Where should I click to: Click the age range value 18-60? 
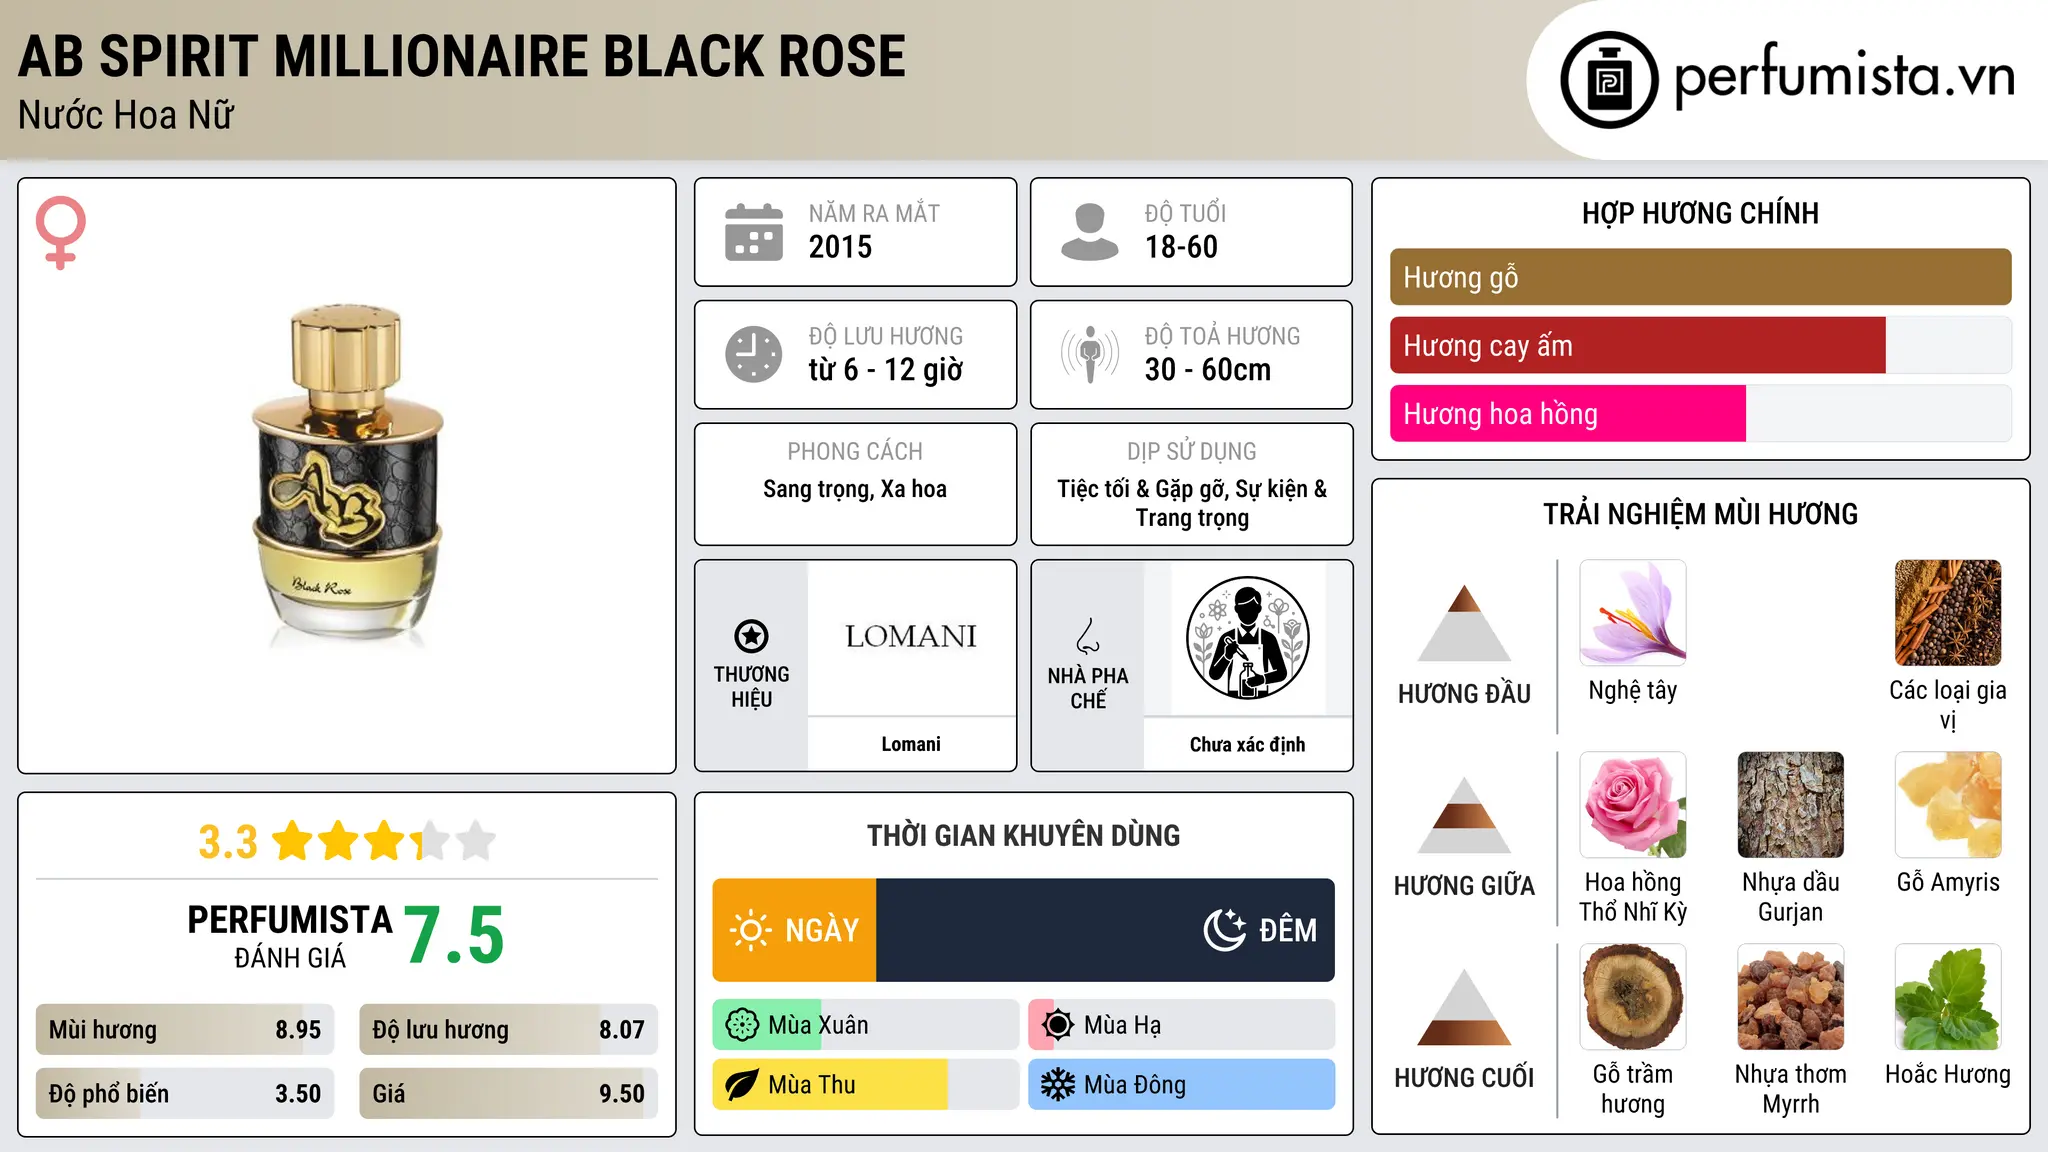click(1181, 247)
